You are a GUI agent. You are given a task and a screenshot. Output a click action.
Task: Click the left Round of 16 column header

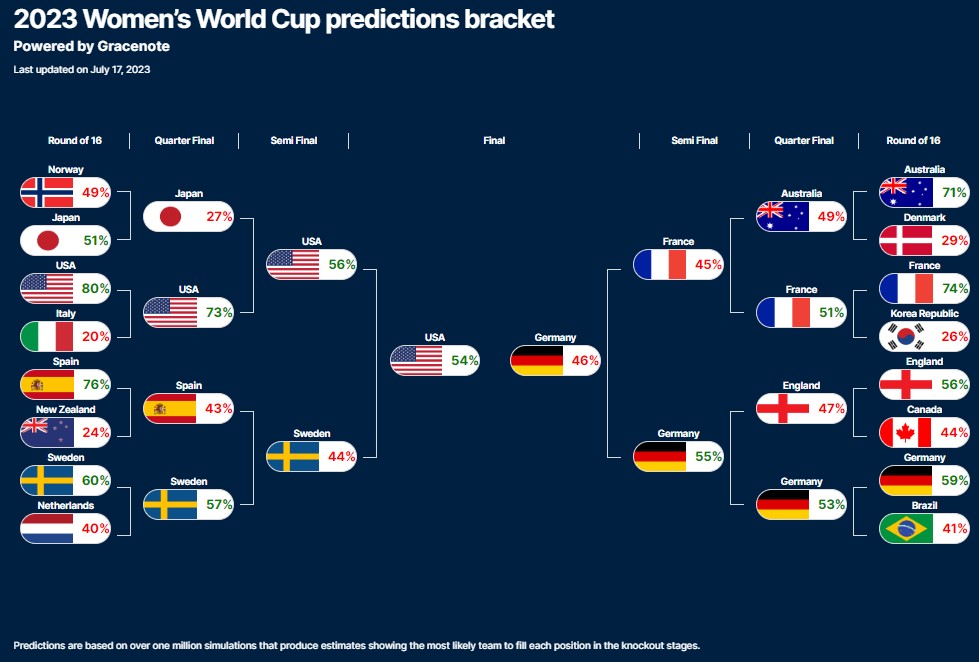pos(75,141)
